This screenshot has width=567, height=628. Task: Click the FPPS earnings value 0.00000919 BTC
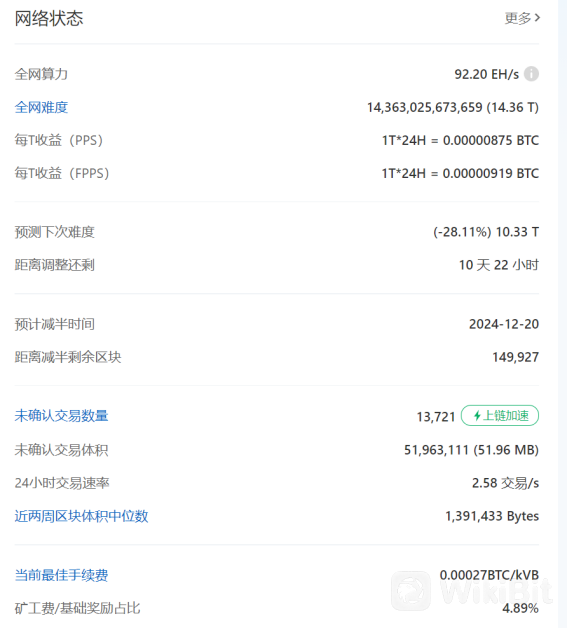pos(491,173)
